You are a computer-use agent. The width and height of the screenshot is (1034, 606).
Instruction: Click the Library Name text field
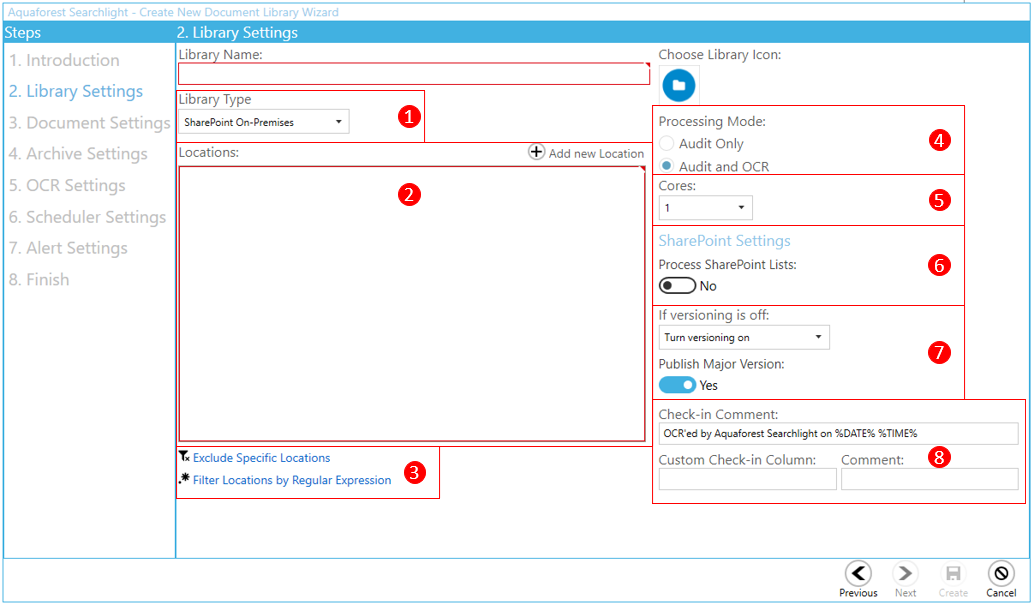pyautogui.click(x=413, y=74)
